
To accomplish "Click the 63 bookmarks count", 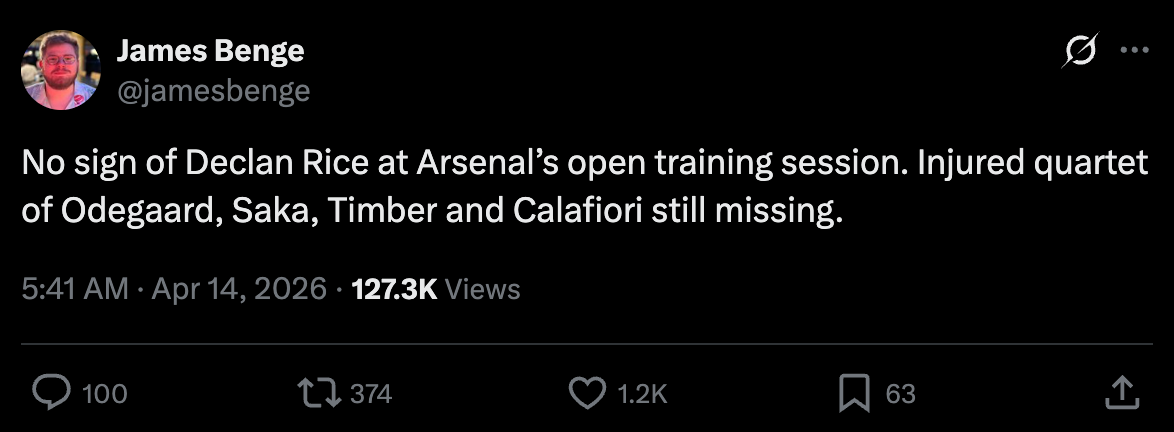I will [x=900, y=394].
